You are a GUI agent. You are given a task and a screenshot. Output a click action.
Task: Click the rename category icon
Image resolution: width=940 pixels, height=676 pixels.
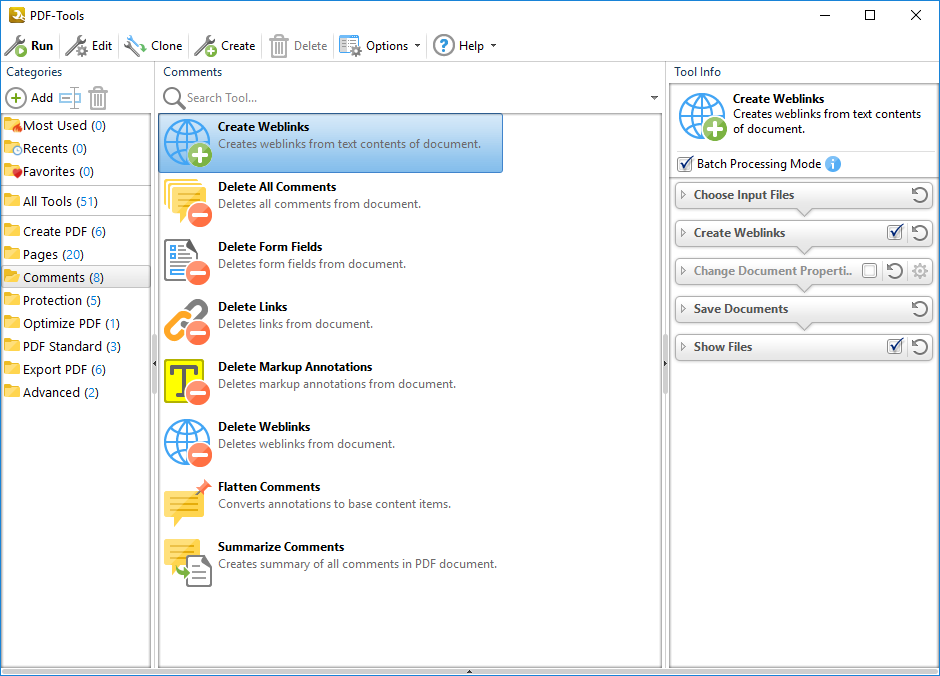[x=69, y=98]
